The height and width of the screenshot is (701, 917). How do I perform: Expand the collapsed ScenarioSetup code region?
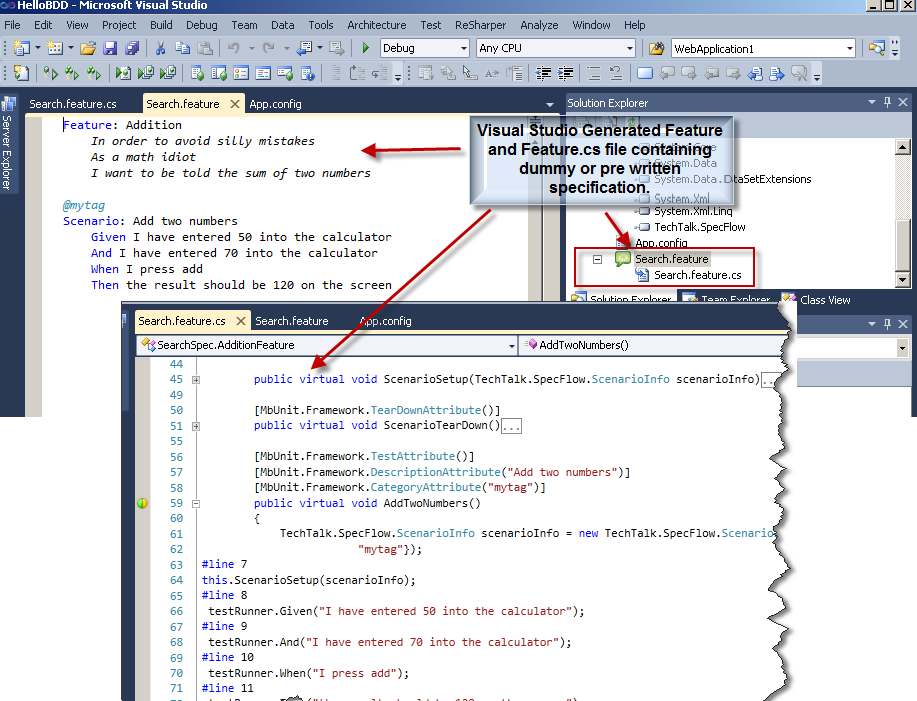(196, 379)
